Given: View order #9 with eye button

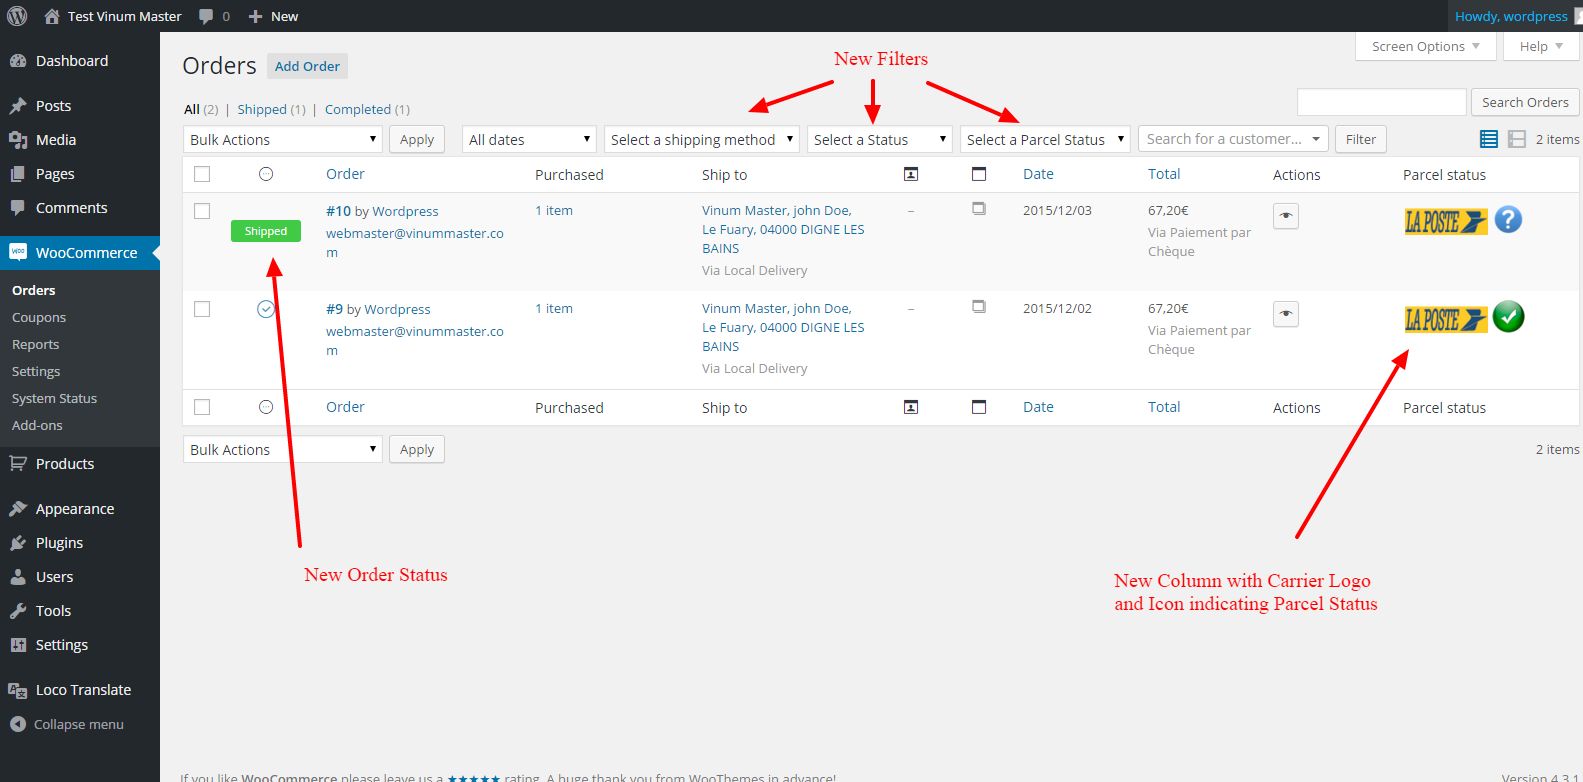Looking at the screenshot, I should [x=1286, y=314].
